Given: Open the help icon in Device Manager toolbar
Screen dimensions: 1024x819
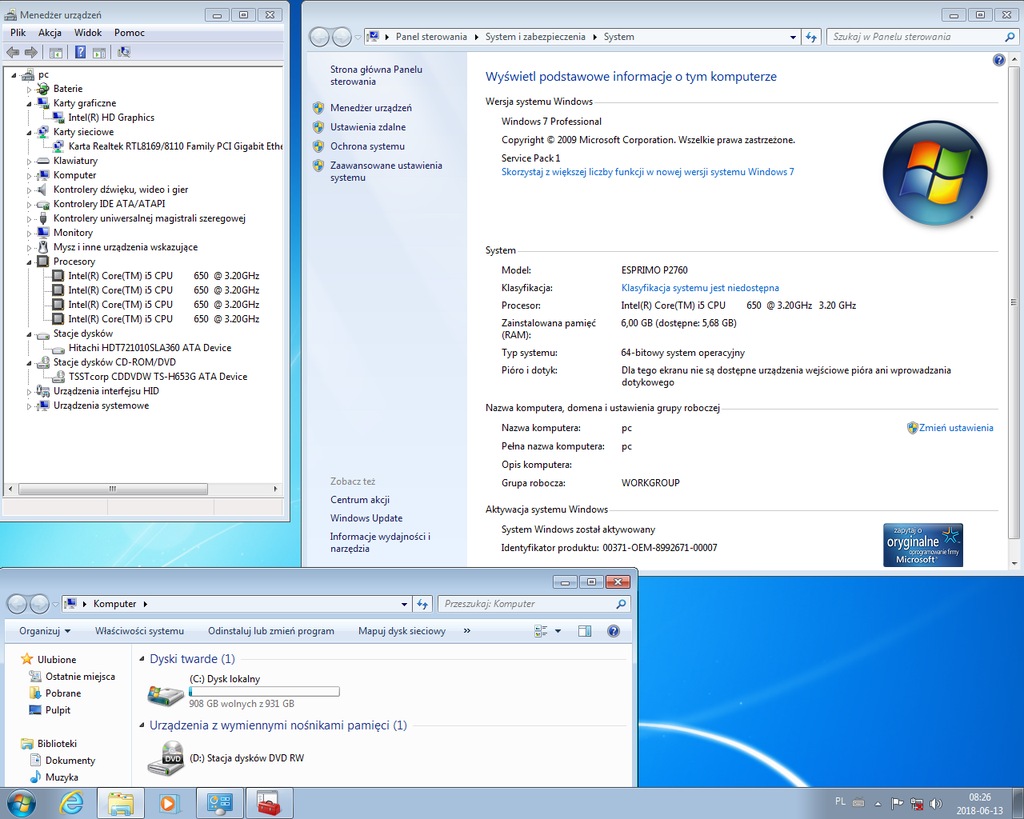Looking at the screenshot, I should point(80,52).
